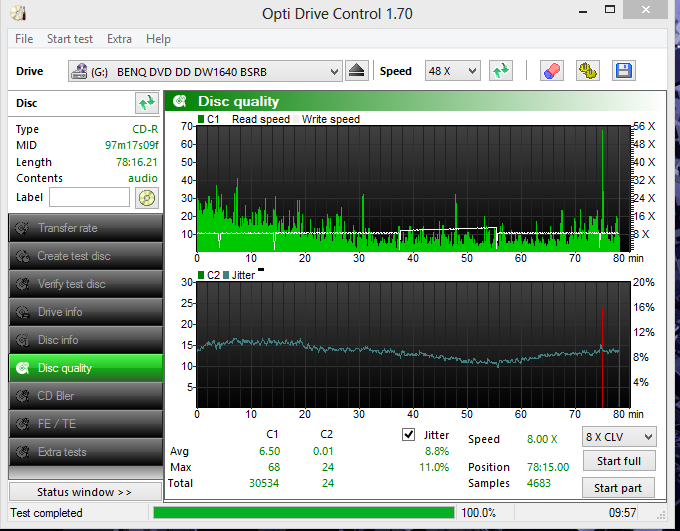Click the Samples value 4683
This screenshot has width=680, height=531.
(x=539, y=483)
